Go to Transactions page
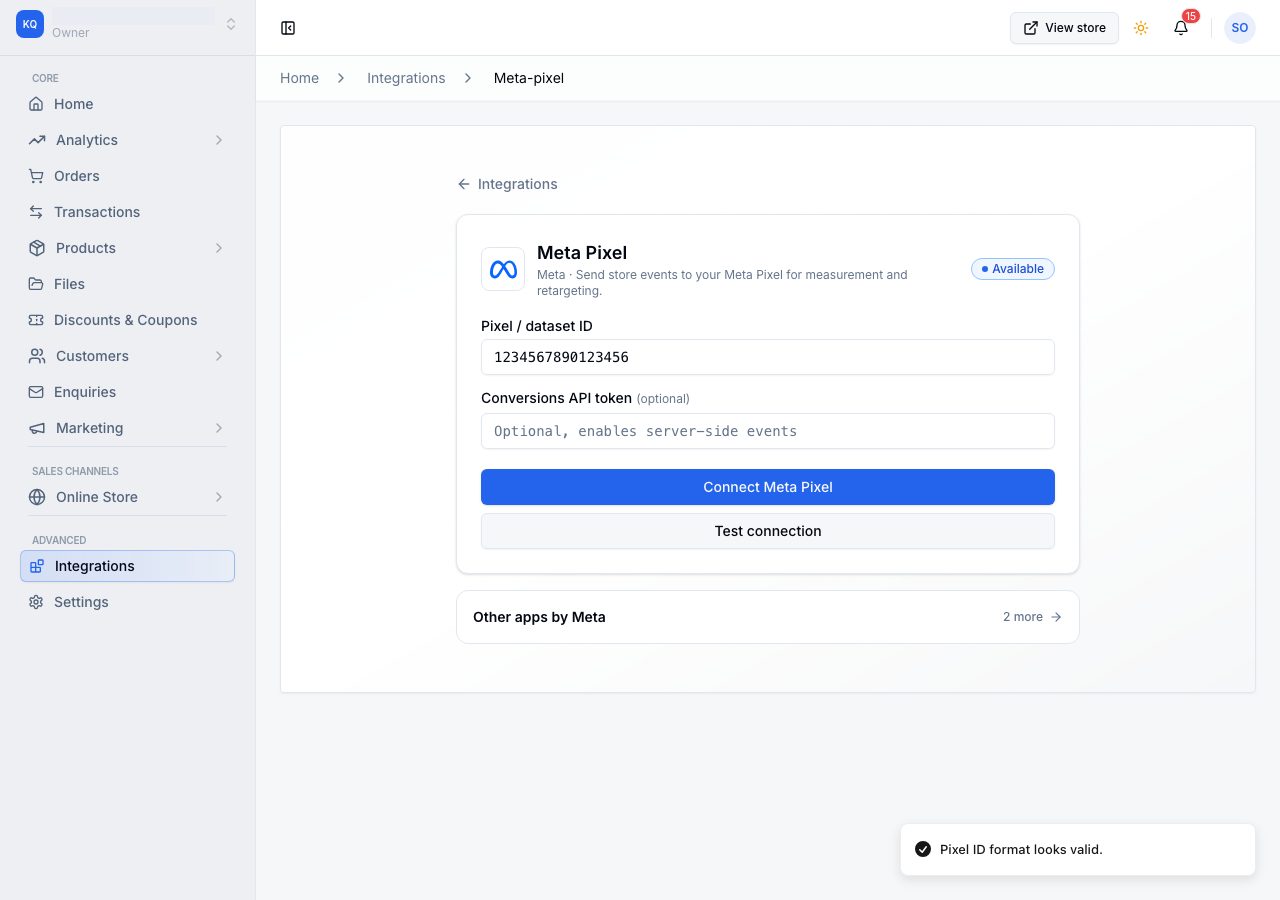 pos(127,212)
